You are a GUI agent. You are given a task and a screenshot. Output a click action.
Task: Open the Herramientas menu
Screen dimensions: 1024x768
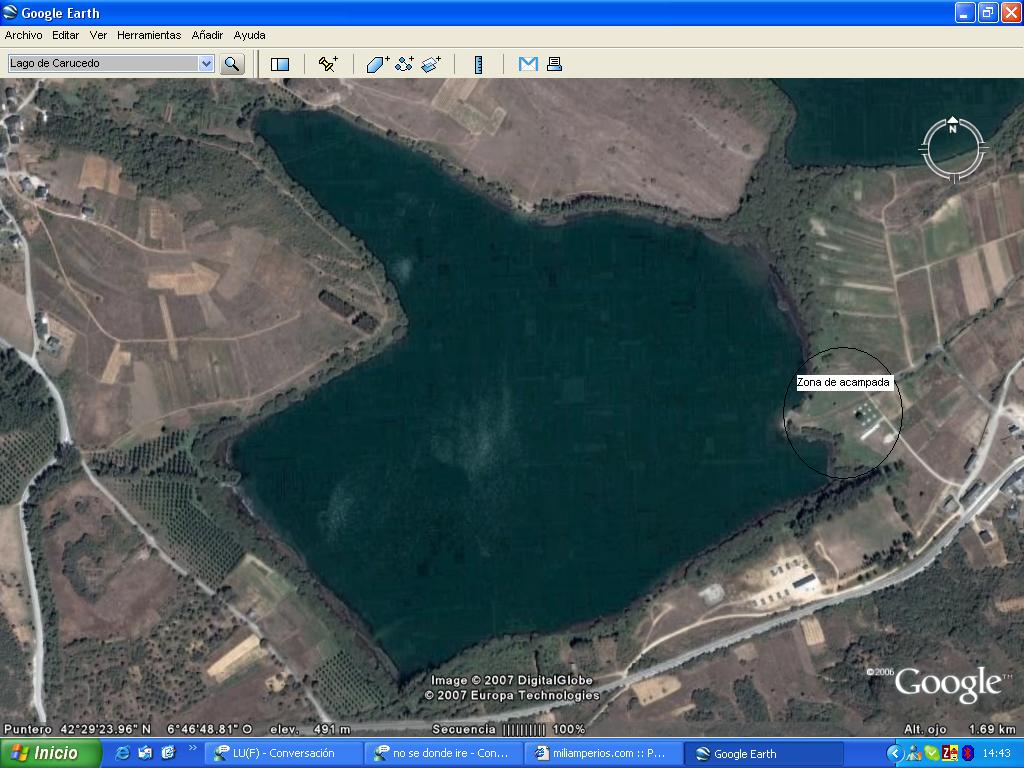[x=149, y=35]
